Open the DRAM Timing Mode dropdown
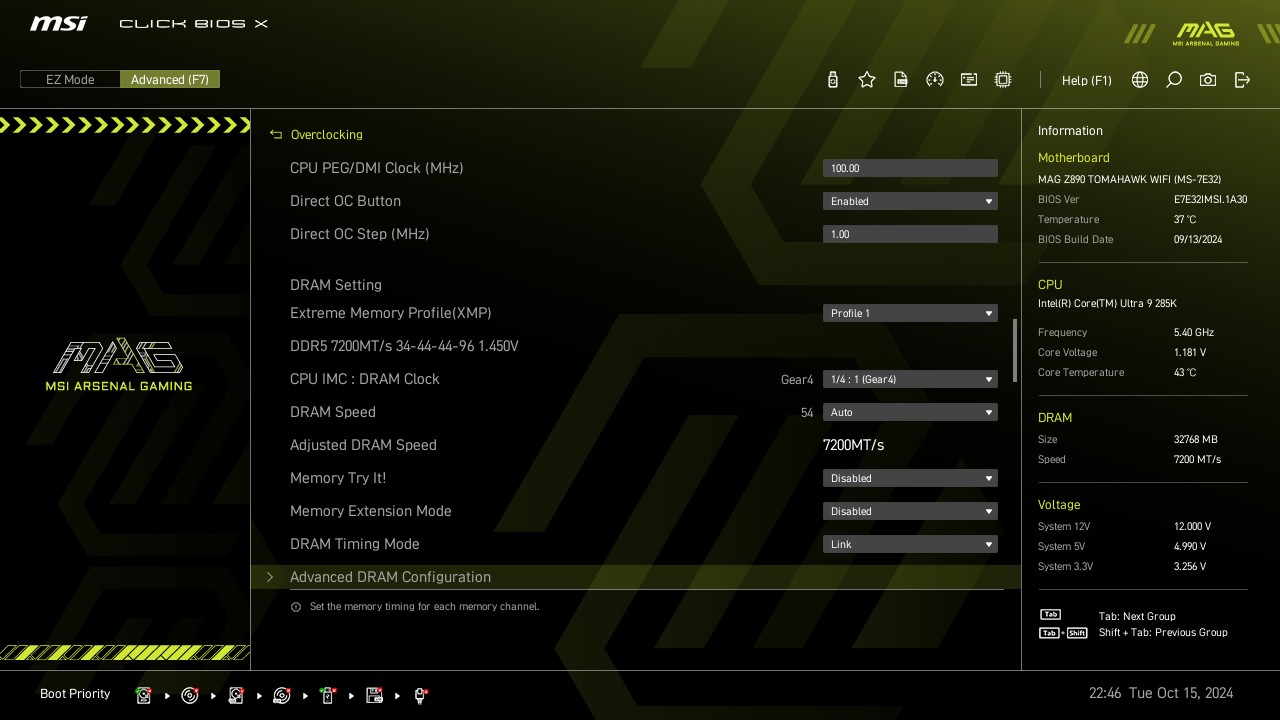Screen dimensions: 1280x720 [910, 544]
